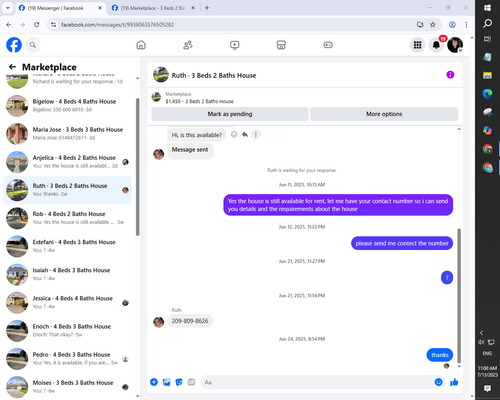
Task: Open the Facebook home logo
Action: click(x=14, y=45)
